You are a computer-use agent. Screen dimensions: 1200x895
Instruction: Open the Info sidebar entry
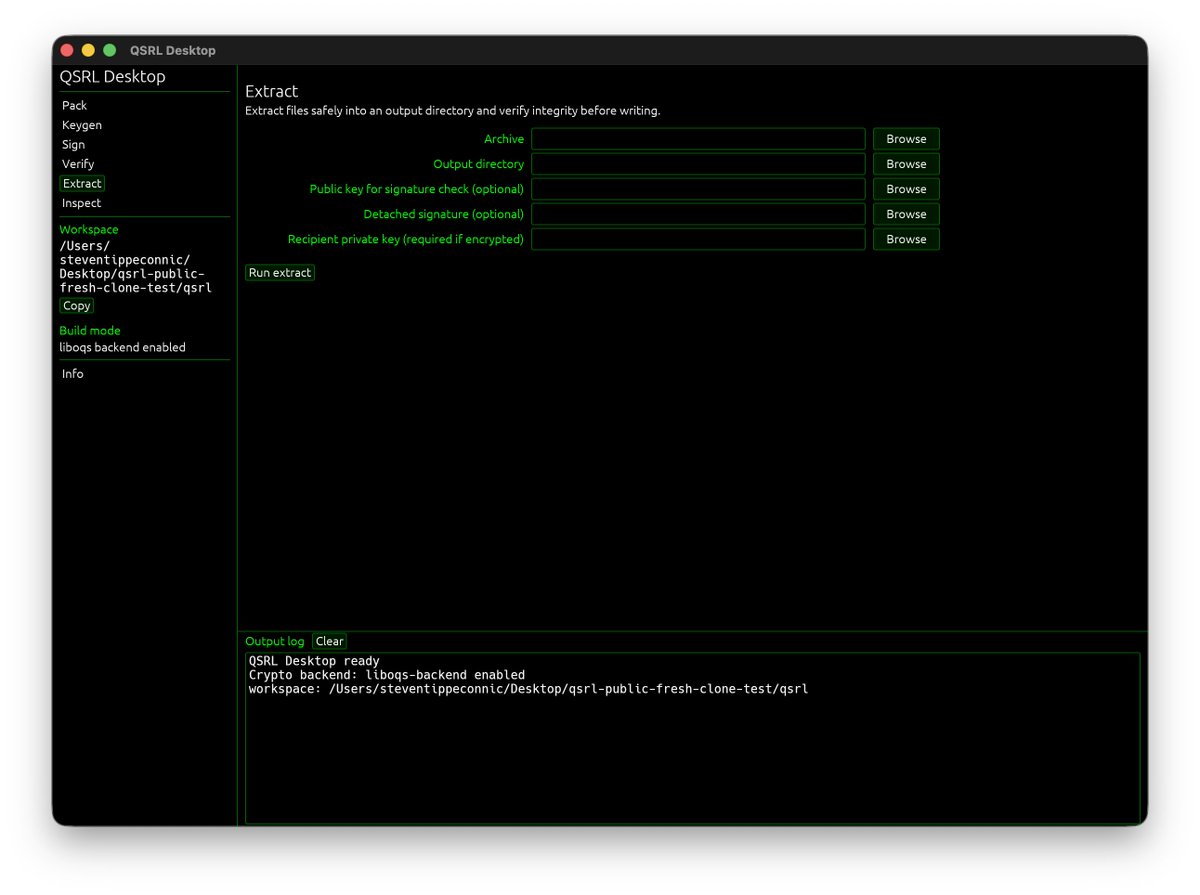click(72, 373)
